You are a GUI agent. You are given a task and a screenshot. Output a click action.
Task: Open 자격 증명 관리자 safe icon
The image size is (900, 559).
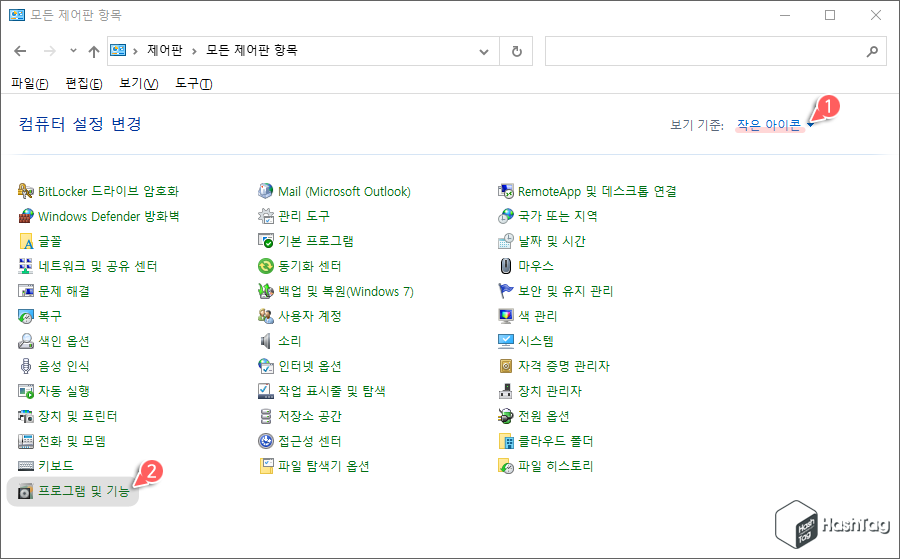[505, 366]
